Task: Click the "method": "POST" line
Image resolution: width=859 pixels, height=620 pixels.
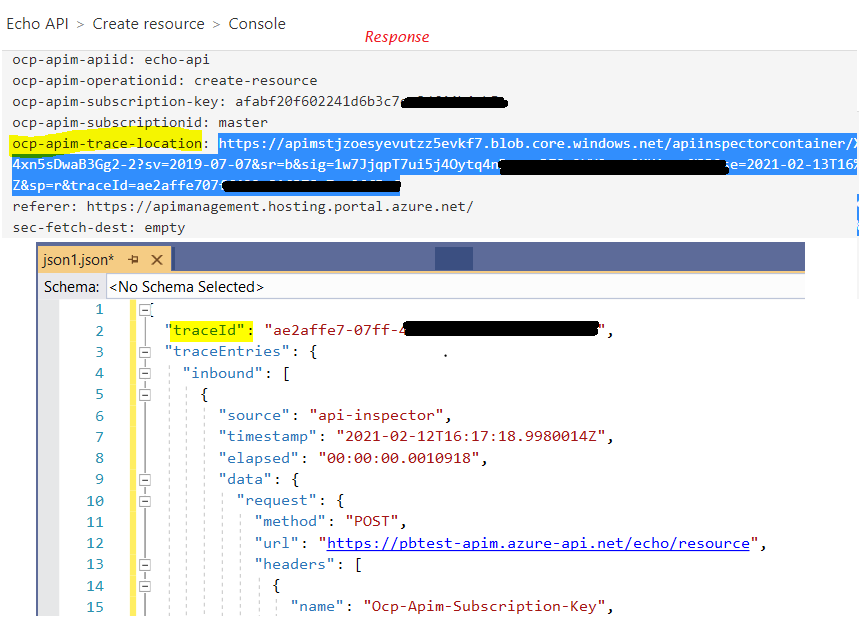Action: coord(330,521)
